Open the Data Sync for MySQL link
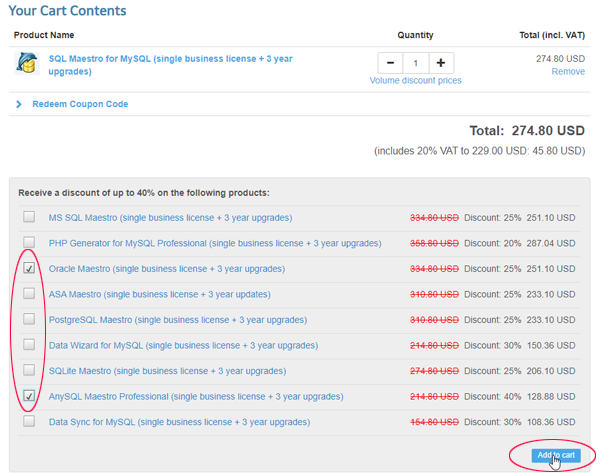 click(x=179, y=422)
